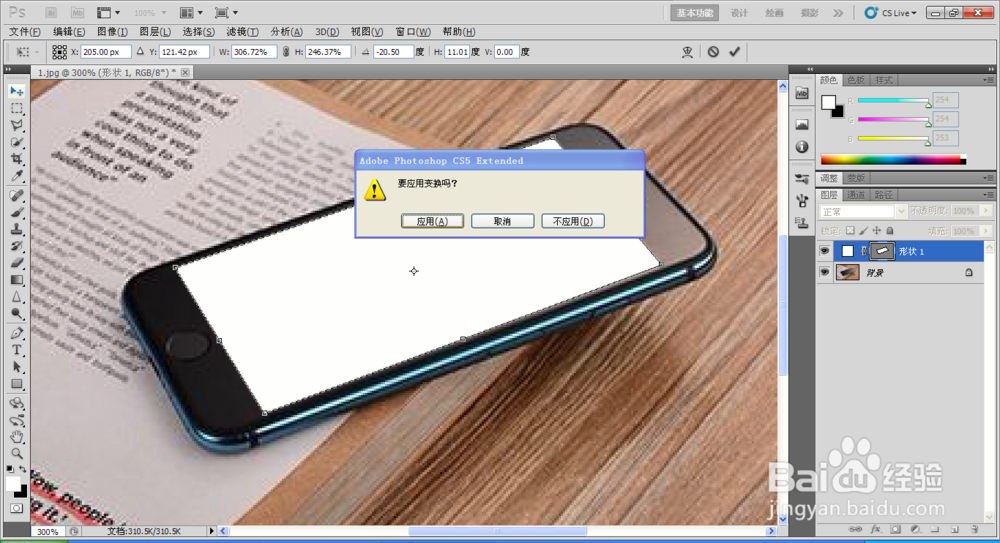Toggle lock all icon
Viewport: 1000px width, 543px height.
(x=890, y=230)
